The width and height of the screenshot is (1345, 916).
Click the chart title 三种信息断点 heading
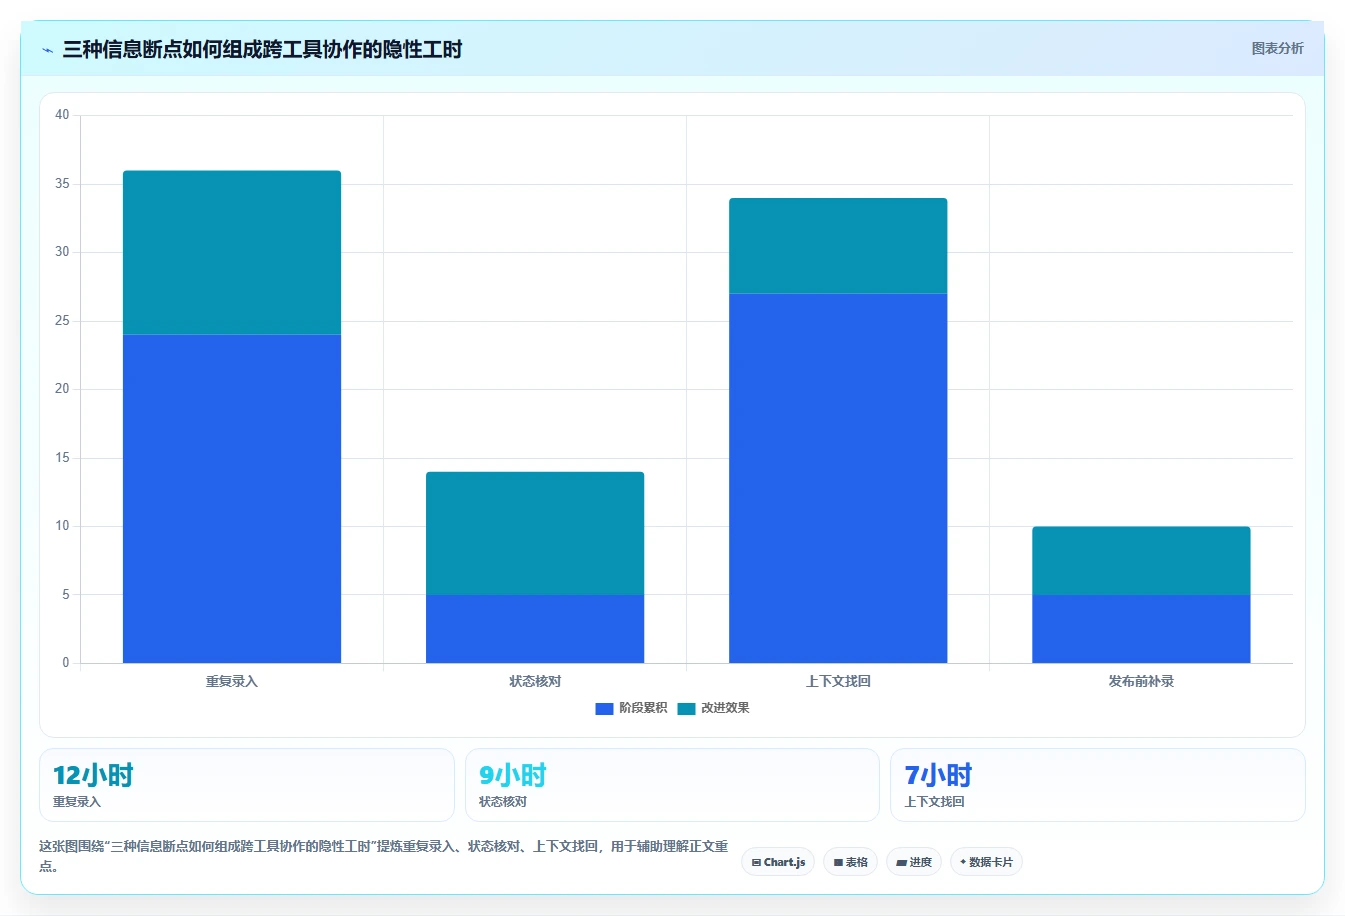point(262,49)
